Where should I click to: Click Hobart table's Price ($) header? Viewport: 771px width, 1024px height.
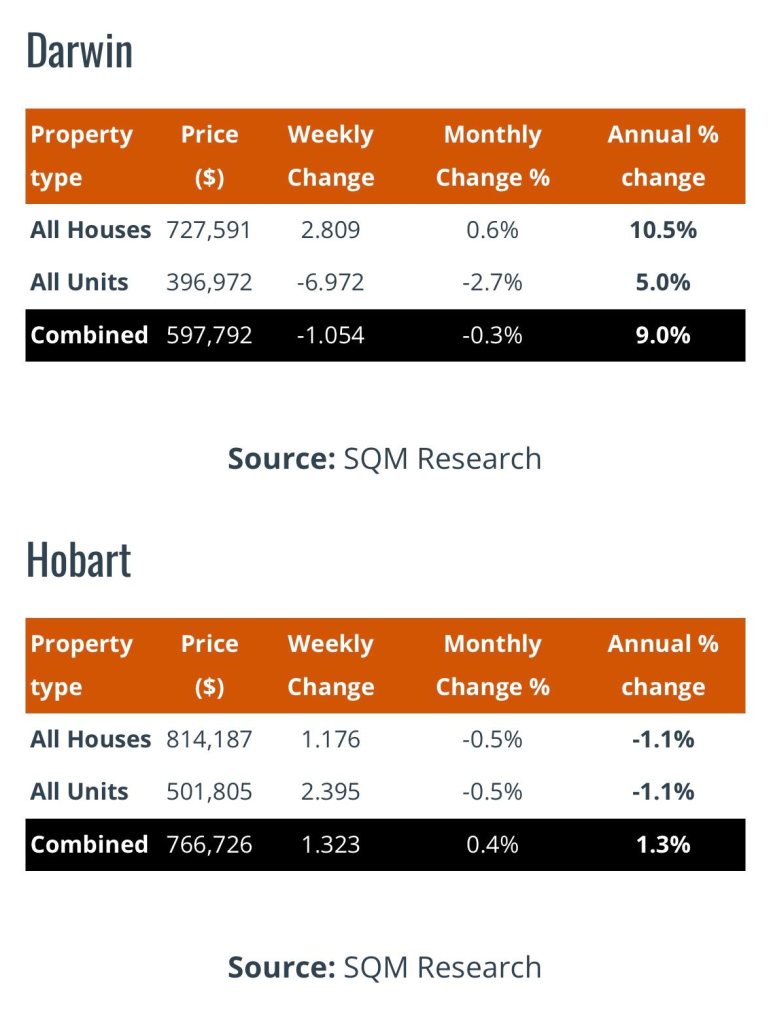click(x=209, y=665)
